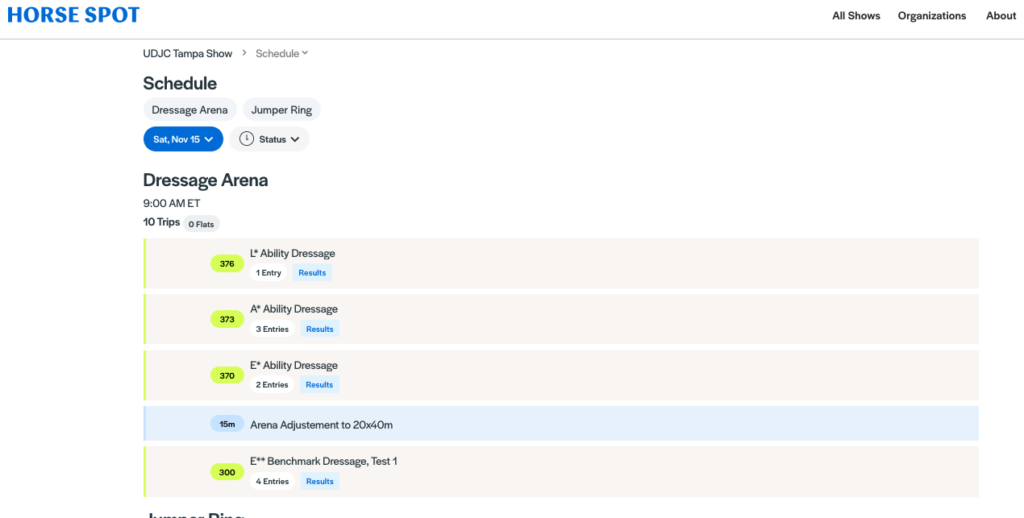Click the 300 class number badge
This screenshot has height=518, width=1024.
tap(227, 472)
